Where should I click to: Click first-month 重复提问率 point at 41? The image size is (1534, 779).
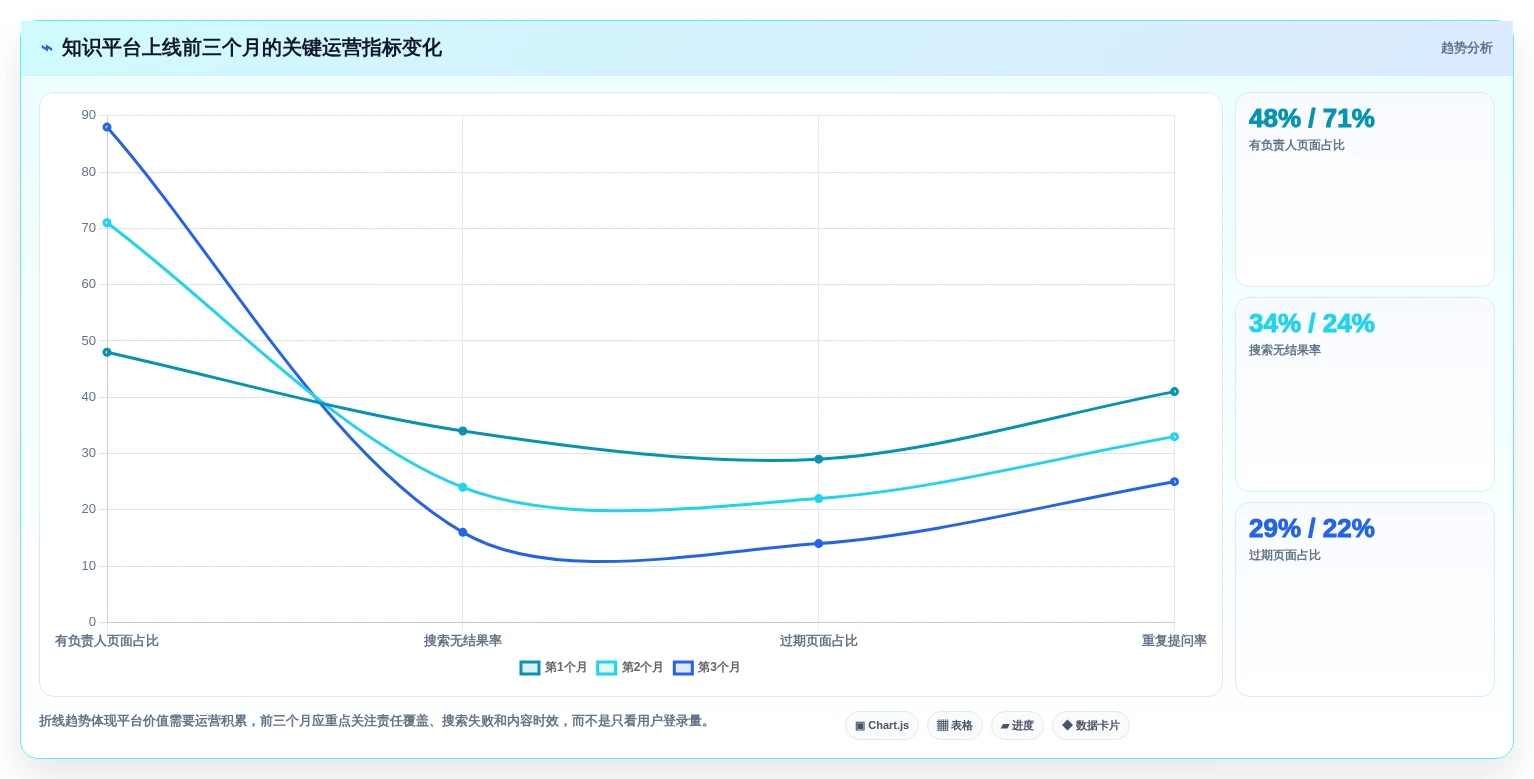click(x=1174, y=391)
